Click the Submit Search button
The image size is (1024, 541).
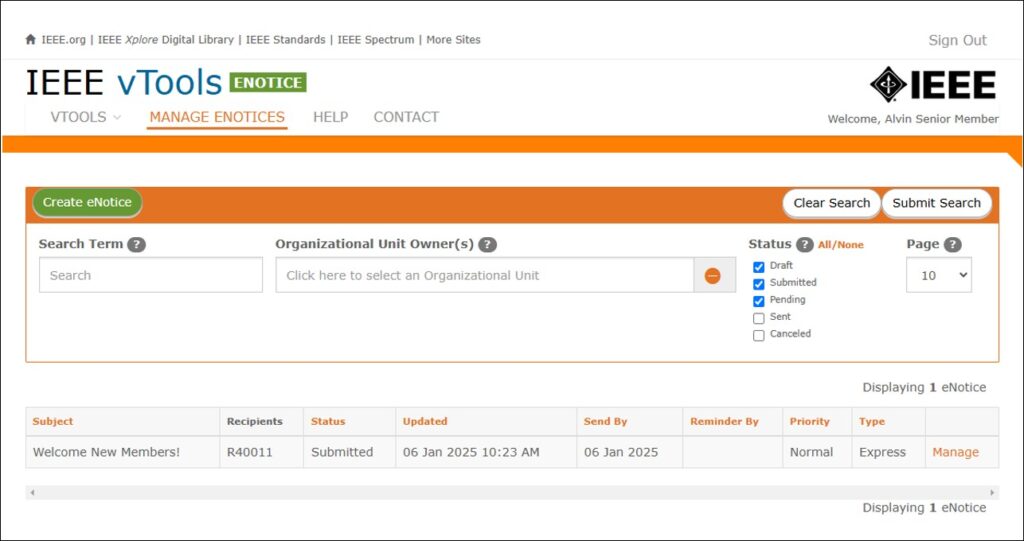point(936,203)
